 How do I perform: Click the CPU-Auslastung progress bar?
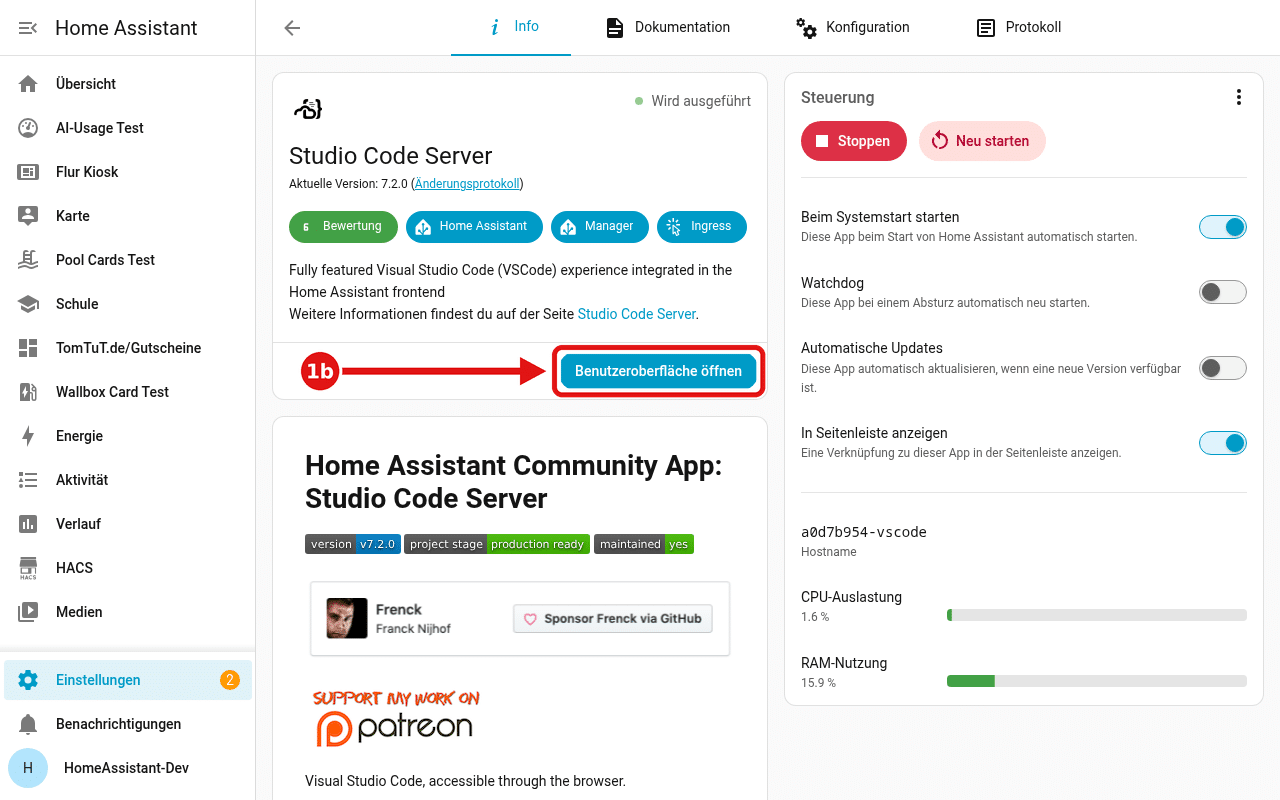[x=1097, y=615]
